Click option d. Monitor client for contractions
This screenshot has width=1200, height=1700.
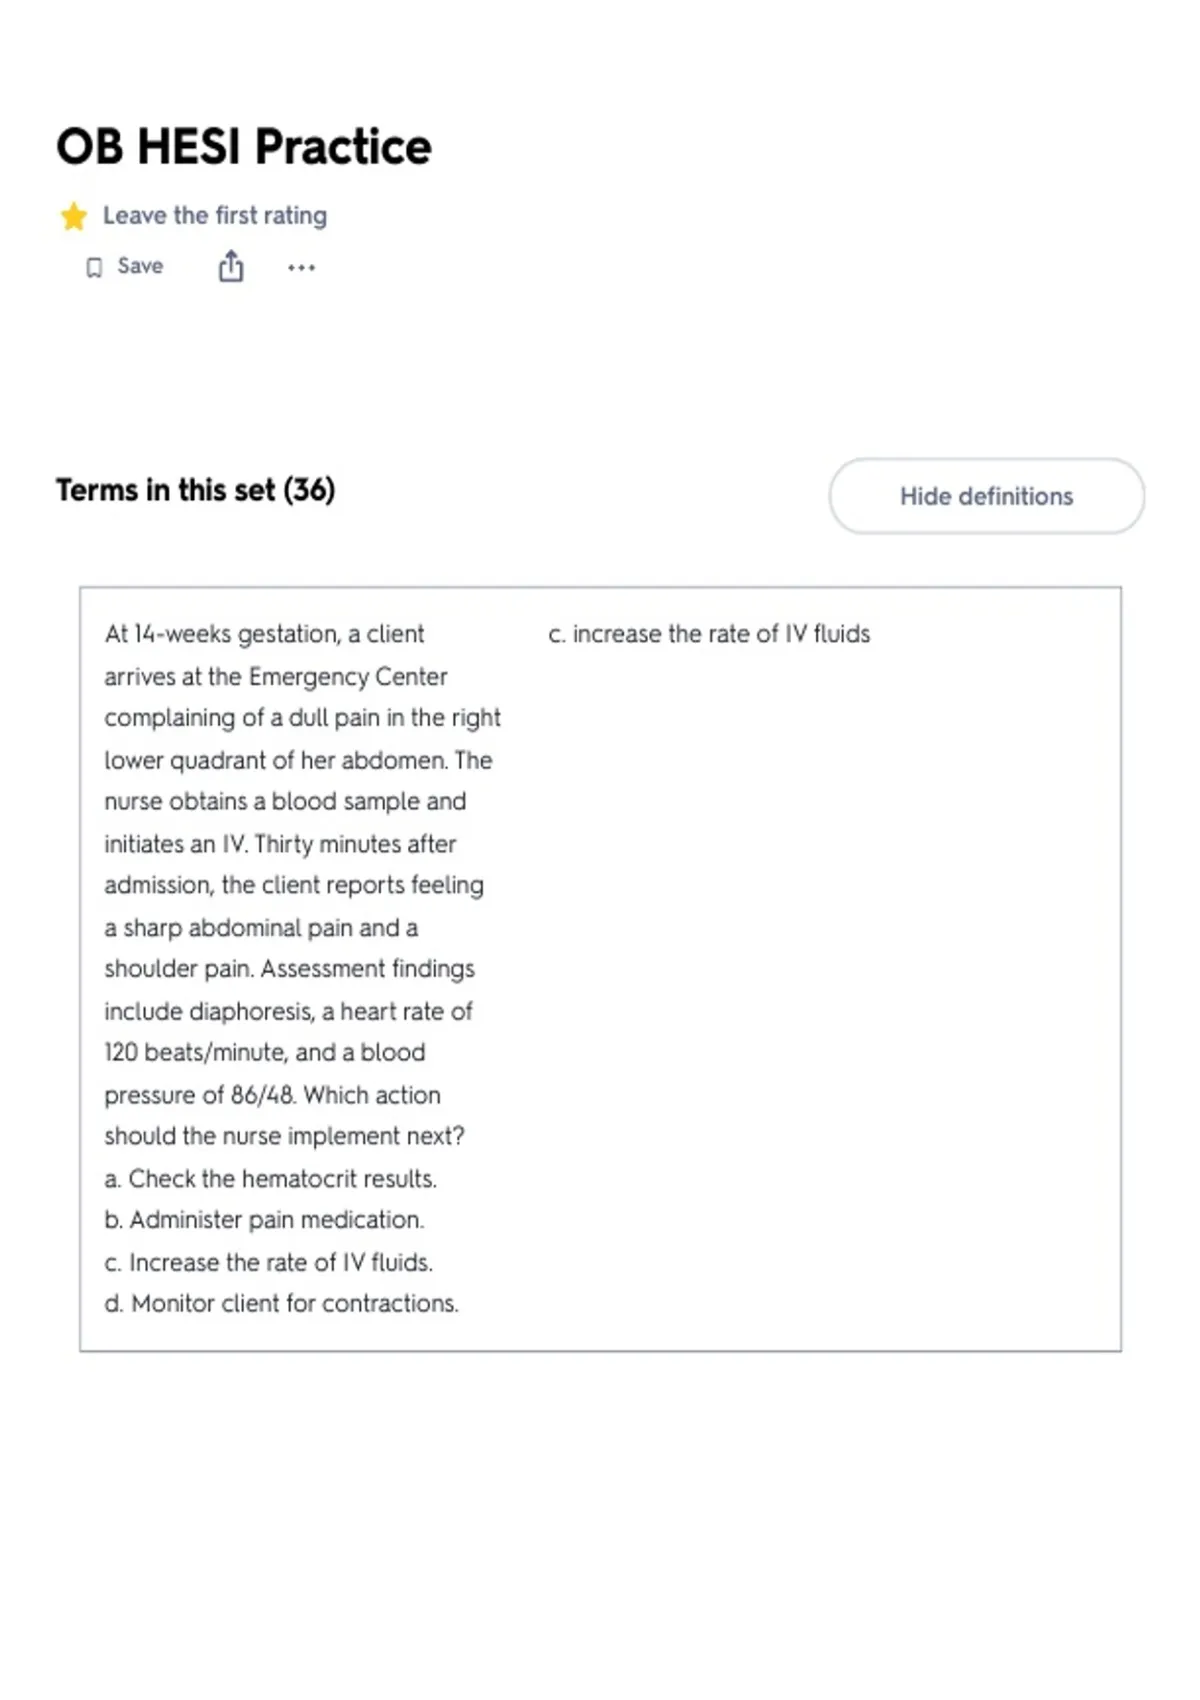[281, 1304]
